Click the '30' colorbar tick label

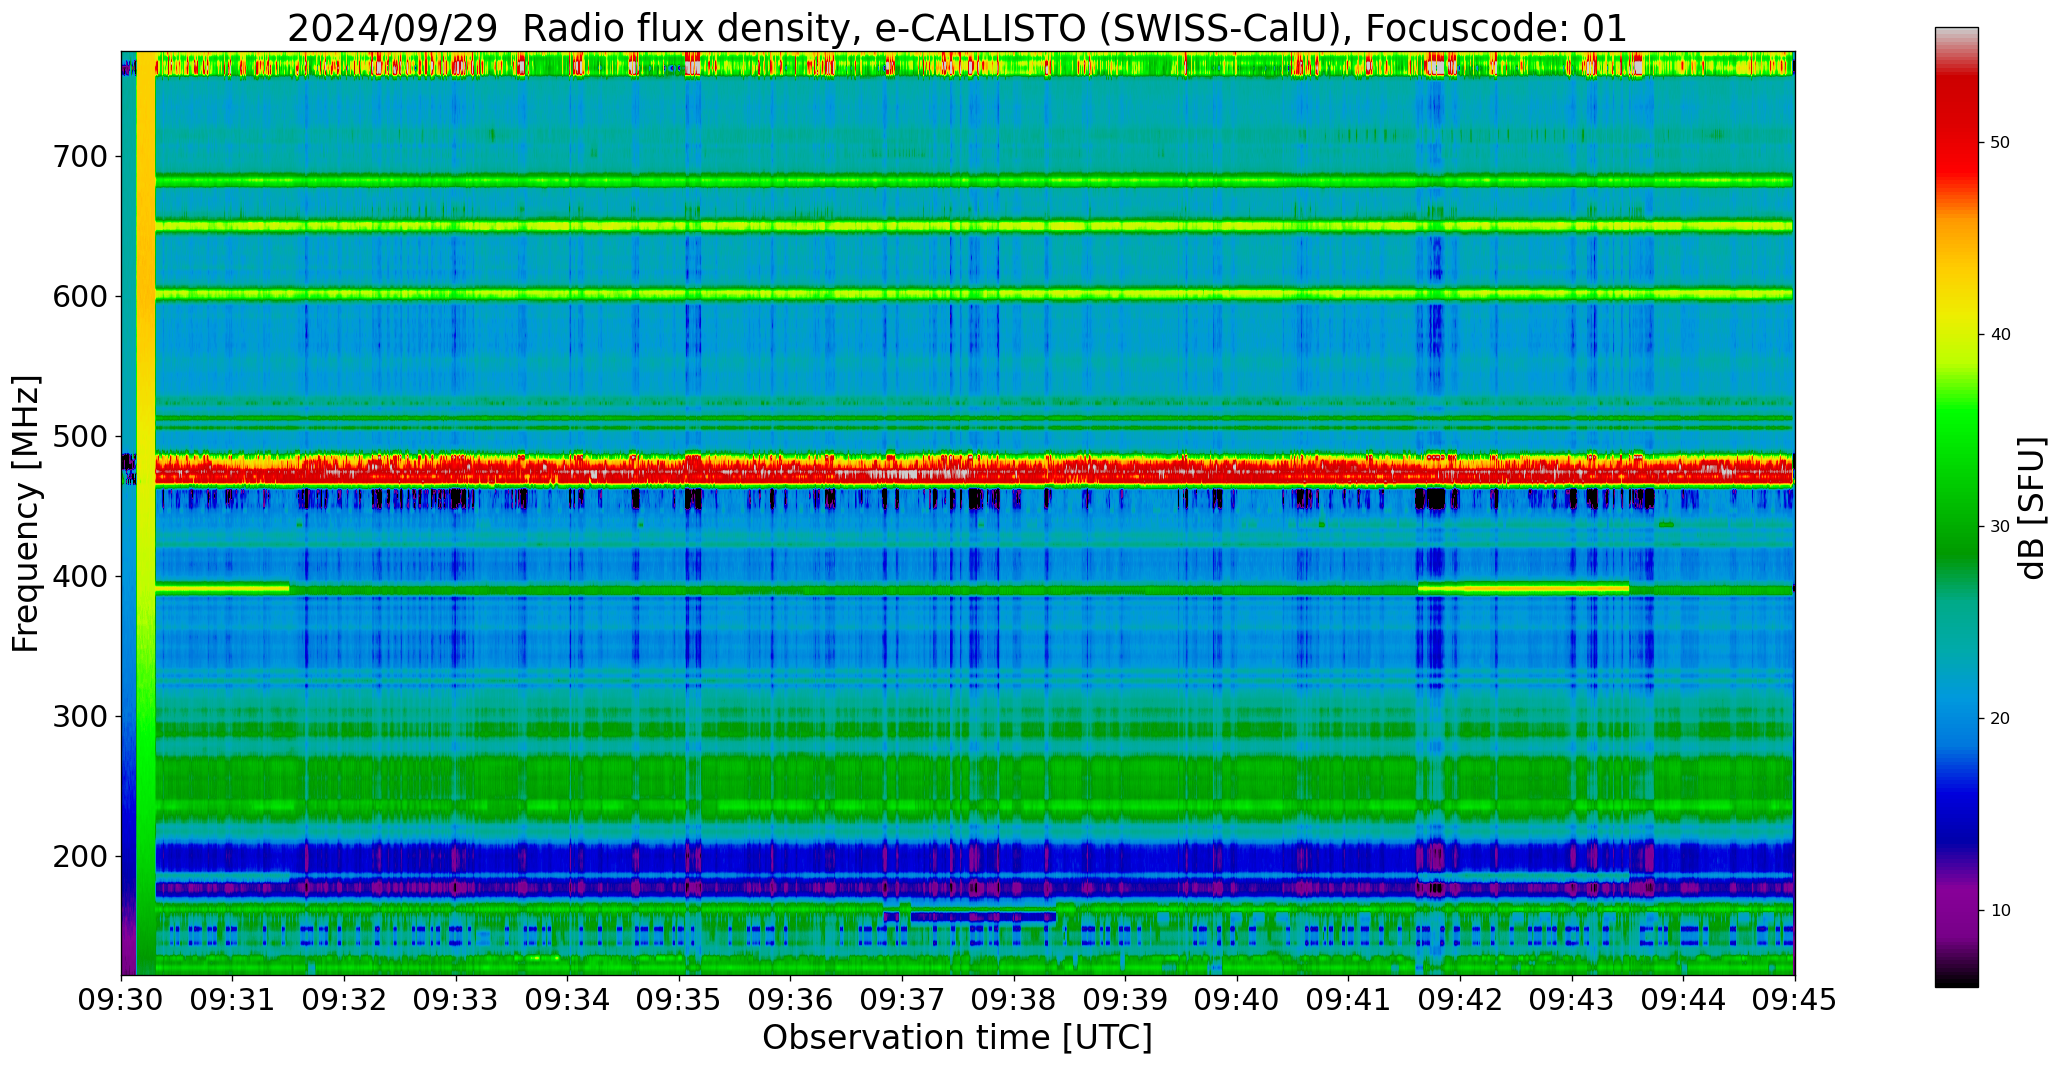1999,527
